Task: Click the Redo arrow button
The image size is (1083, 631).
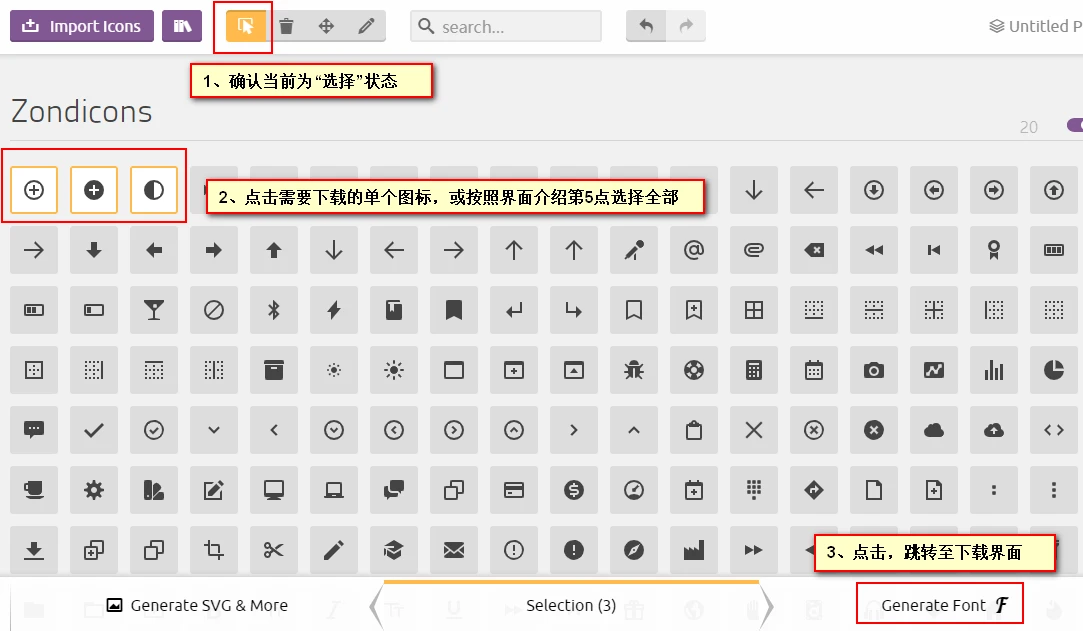Action: [686, 26]
